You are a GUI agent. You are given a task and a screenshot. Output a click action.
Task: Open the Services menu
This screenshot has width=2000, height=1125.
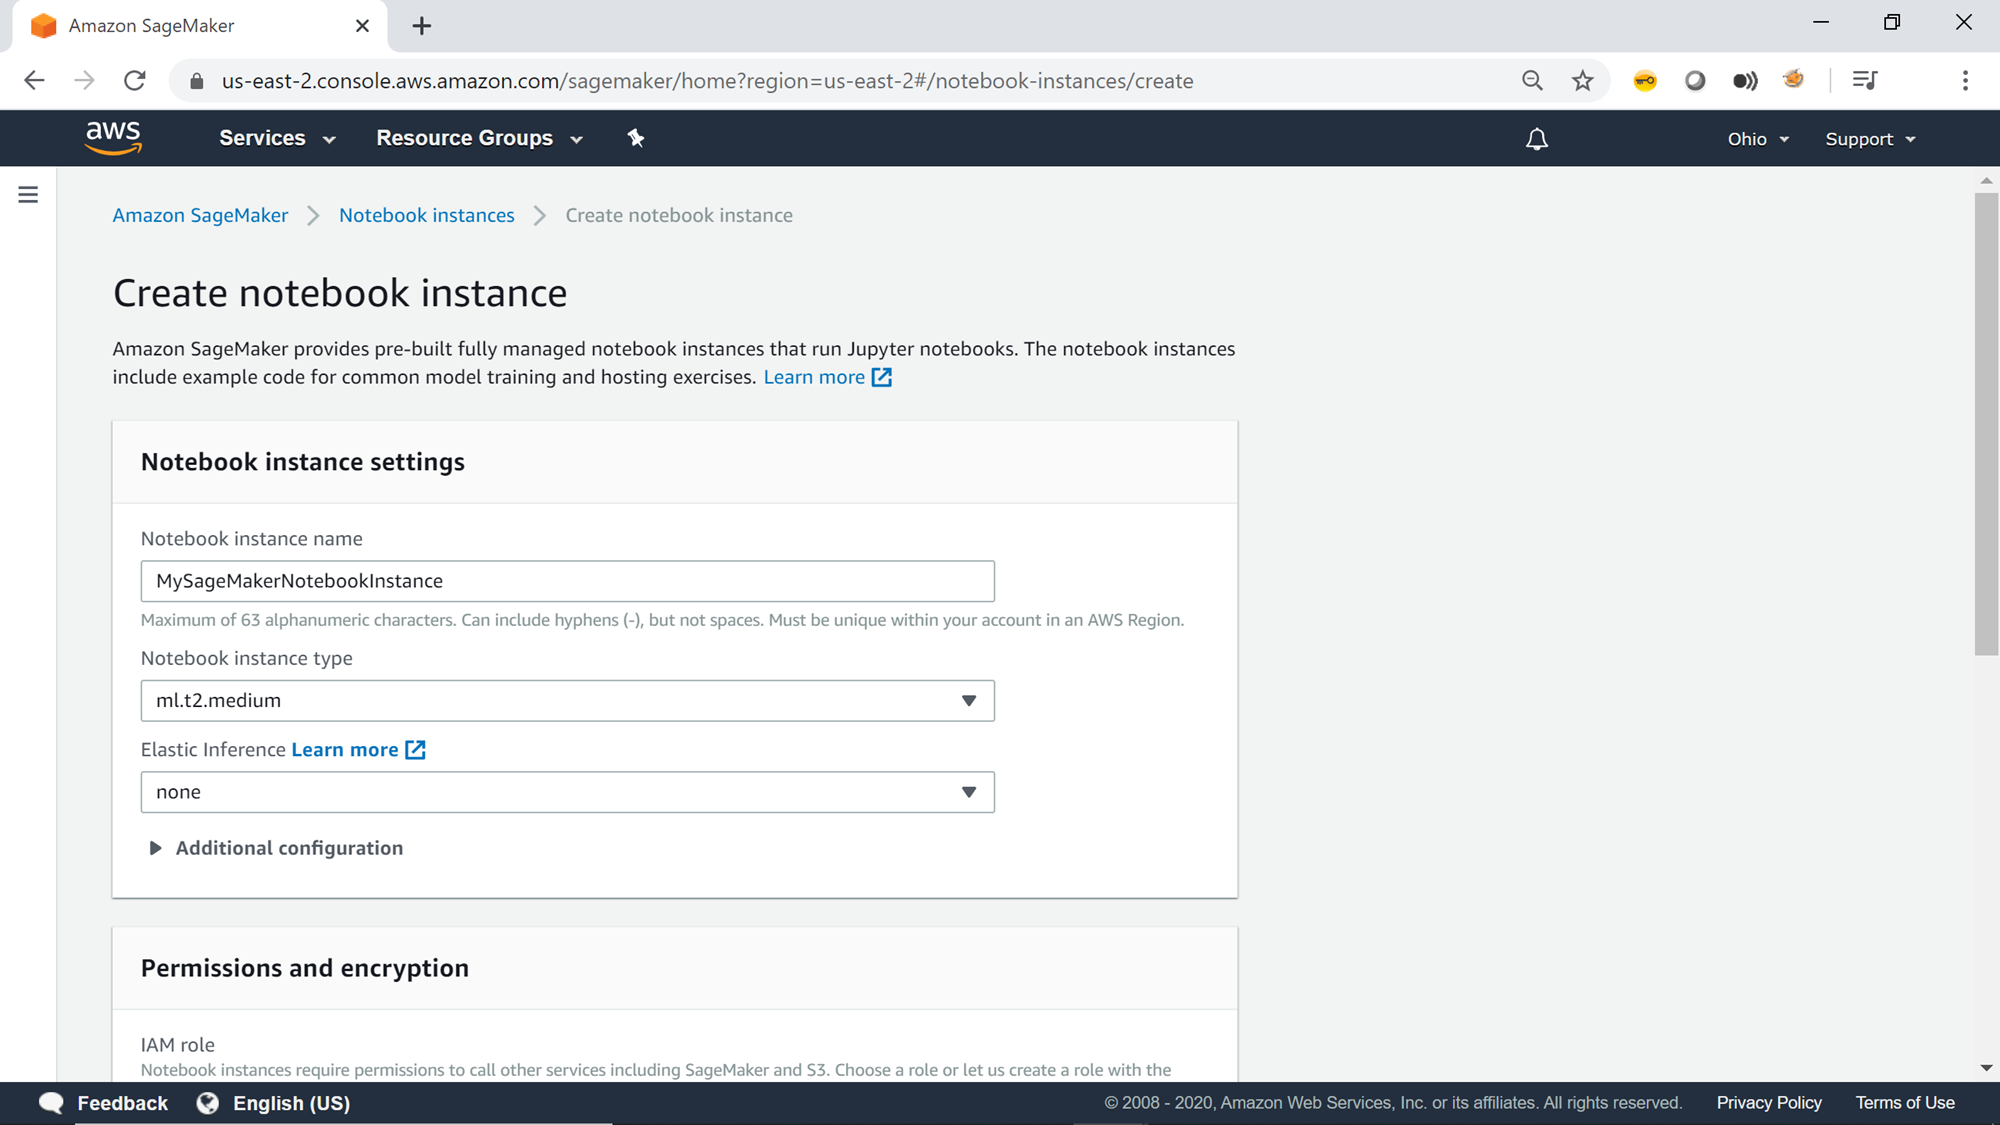pos(277,138)
